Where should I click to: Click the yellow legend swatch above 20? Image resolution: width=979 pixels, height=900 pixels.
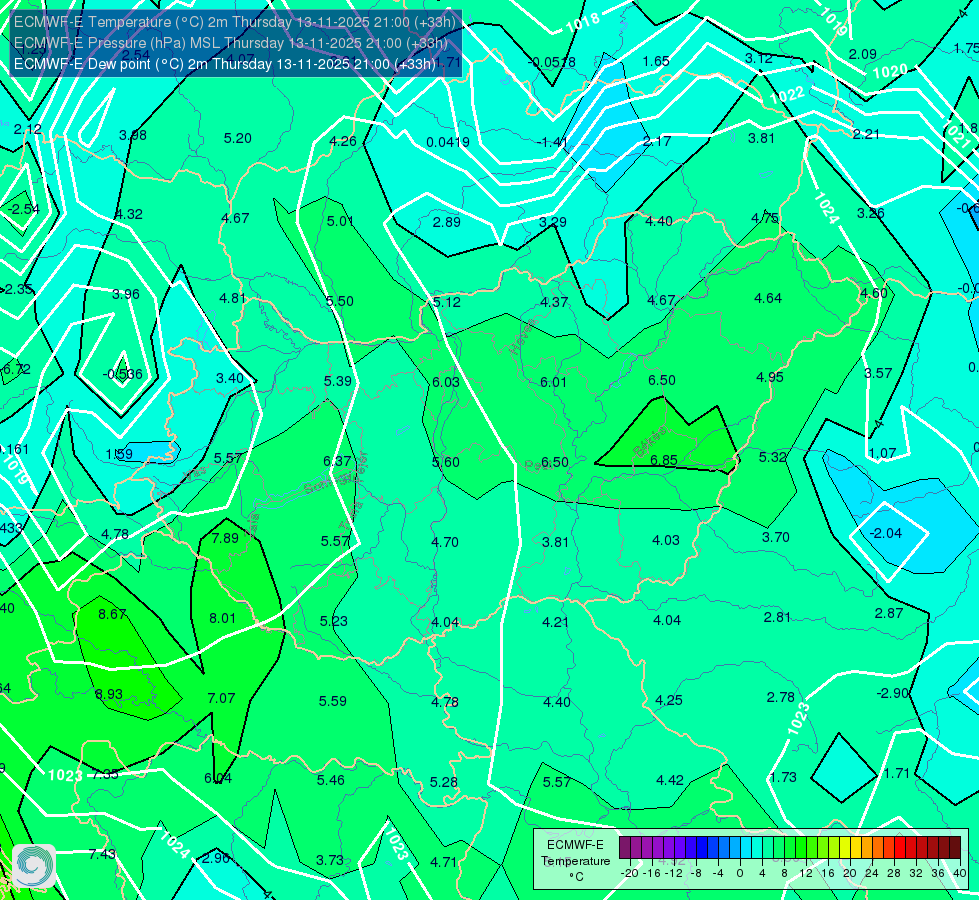point(845,848)
